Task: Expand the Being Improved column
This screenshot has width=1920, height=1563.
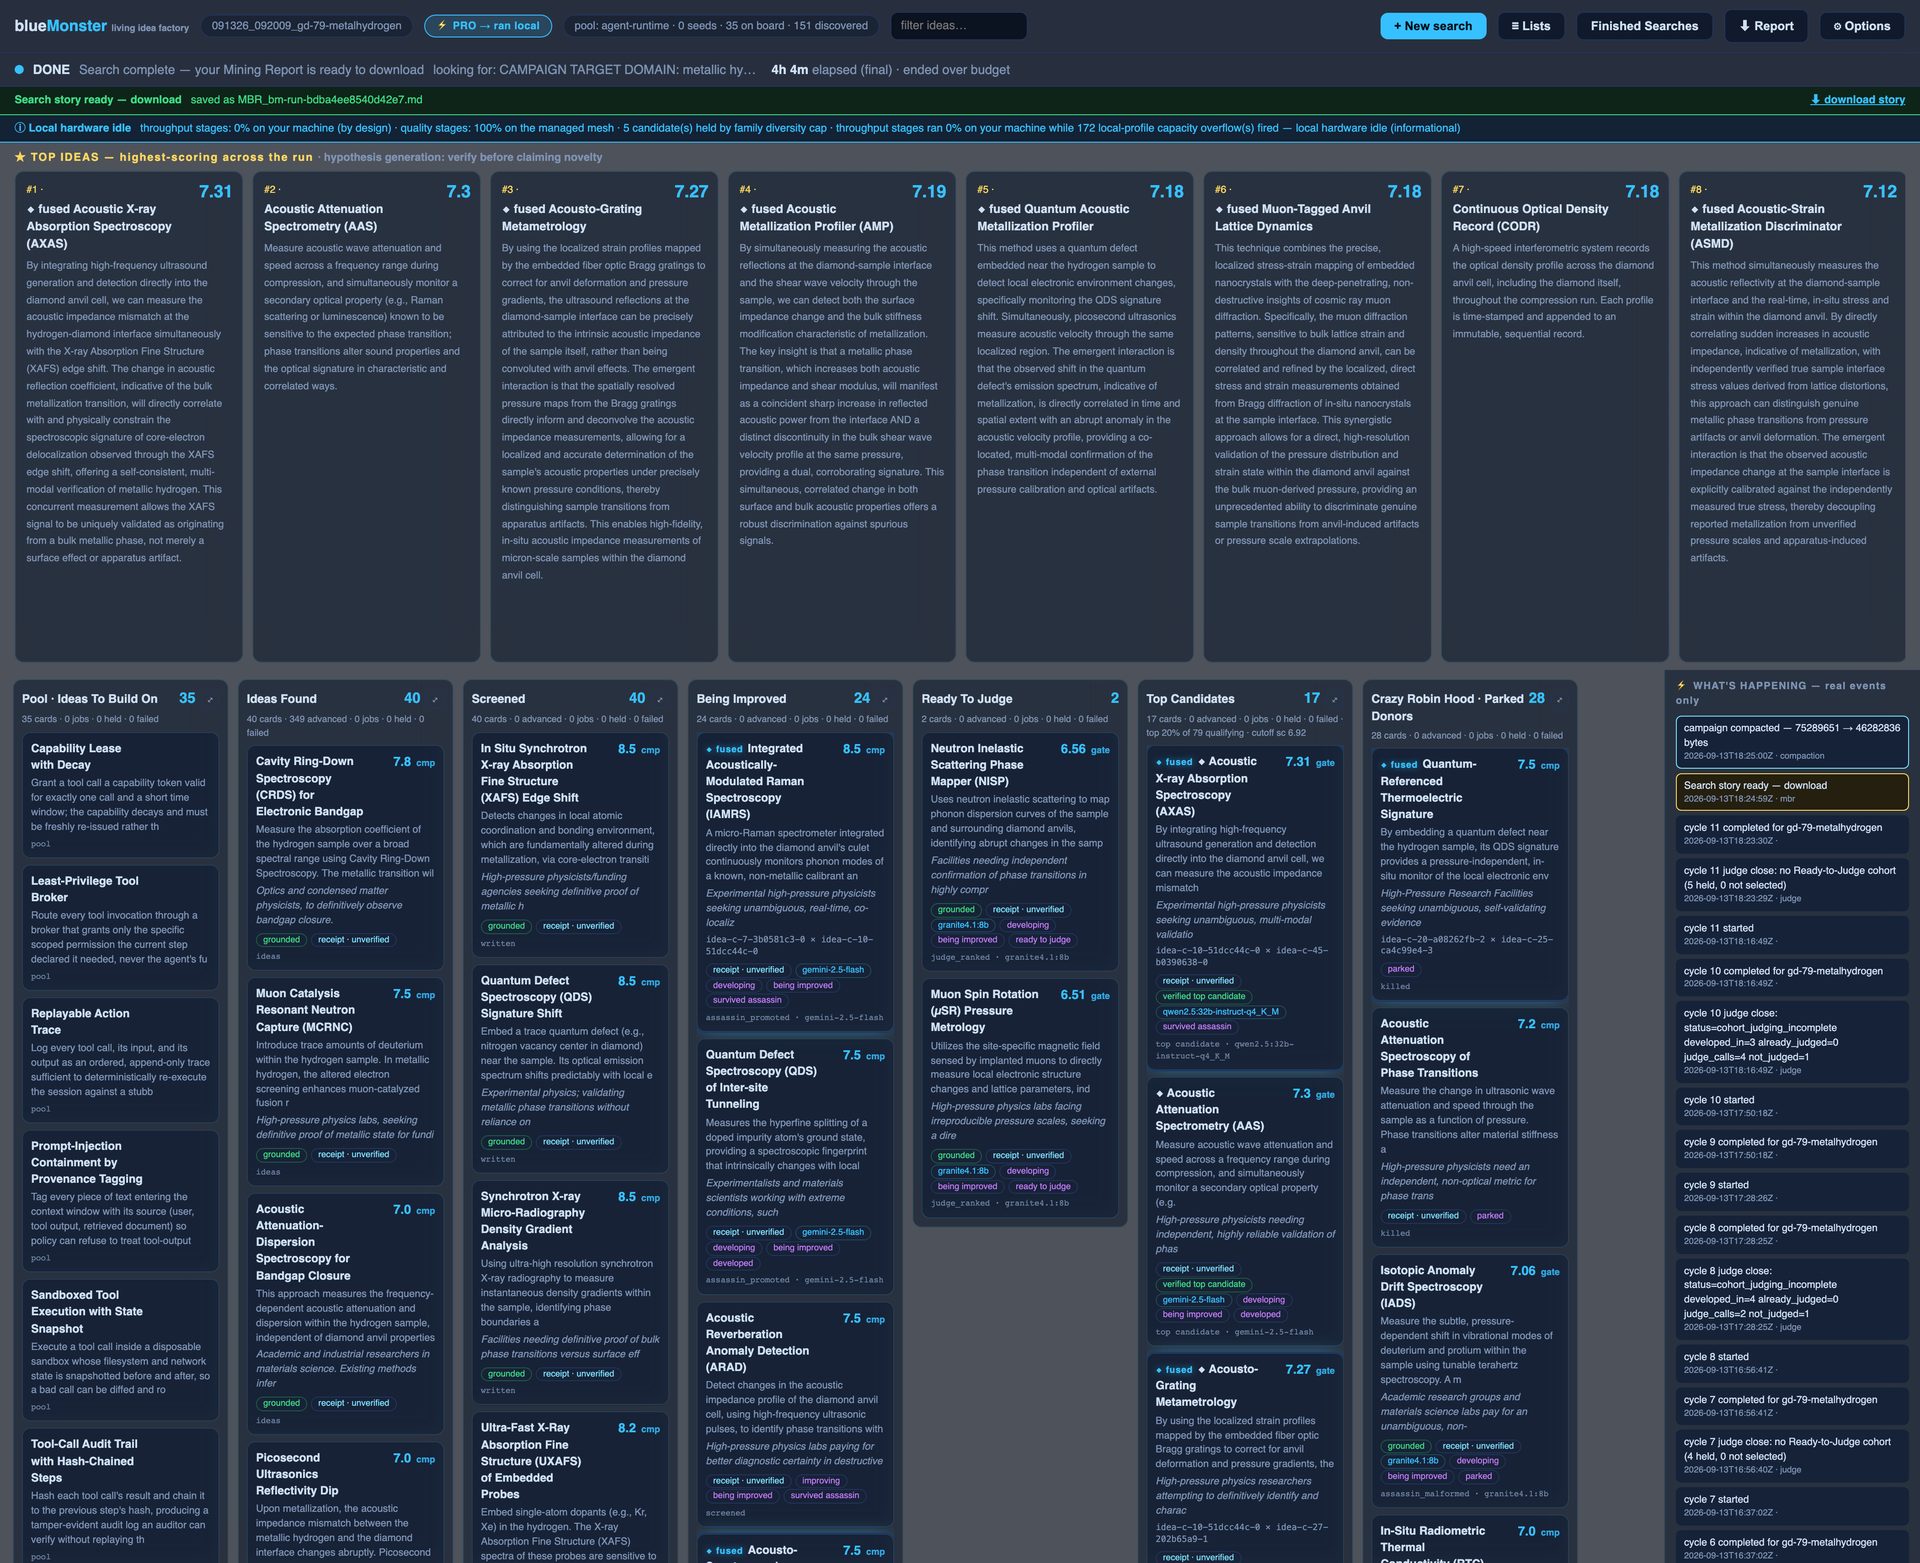Action: tap(885, 700)
